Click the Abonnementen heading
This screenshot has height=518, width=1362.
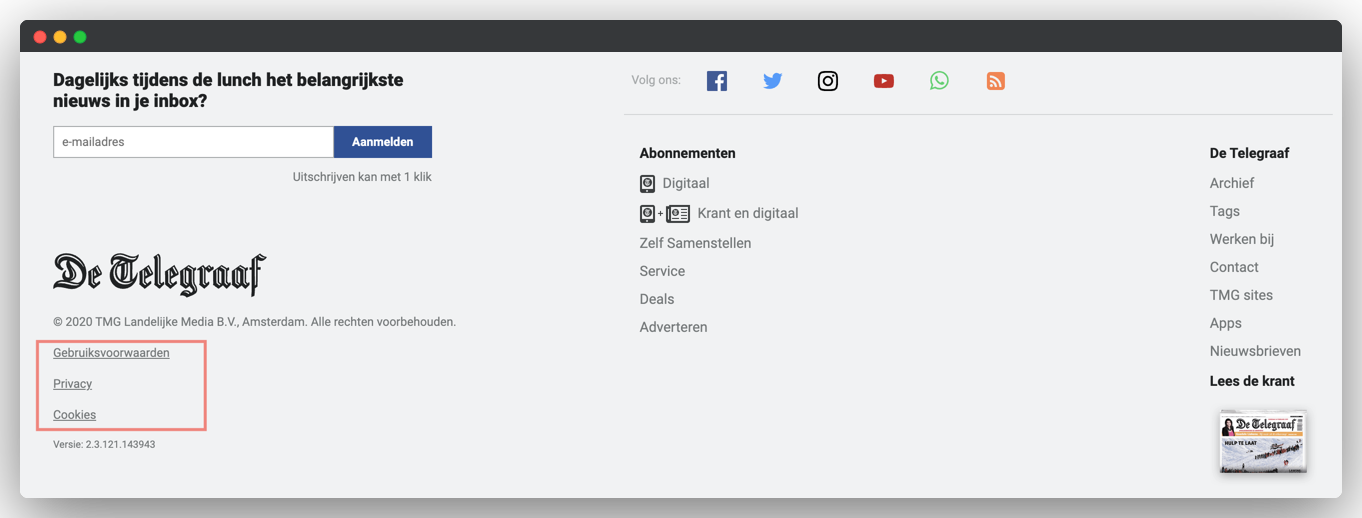pyautogui.click(x=687, y=153)
